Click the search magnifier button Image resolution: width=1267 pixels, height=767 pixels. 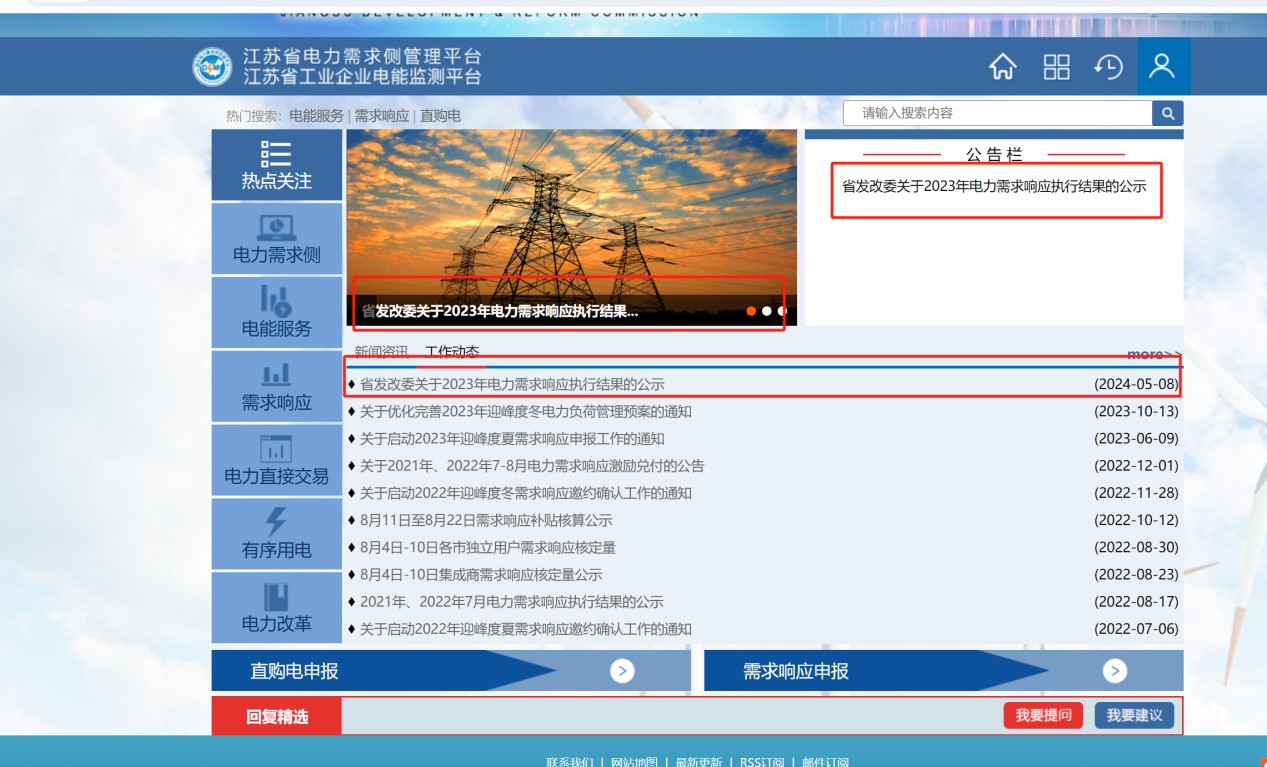click(1167, 113)
